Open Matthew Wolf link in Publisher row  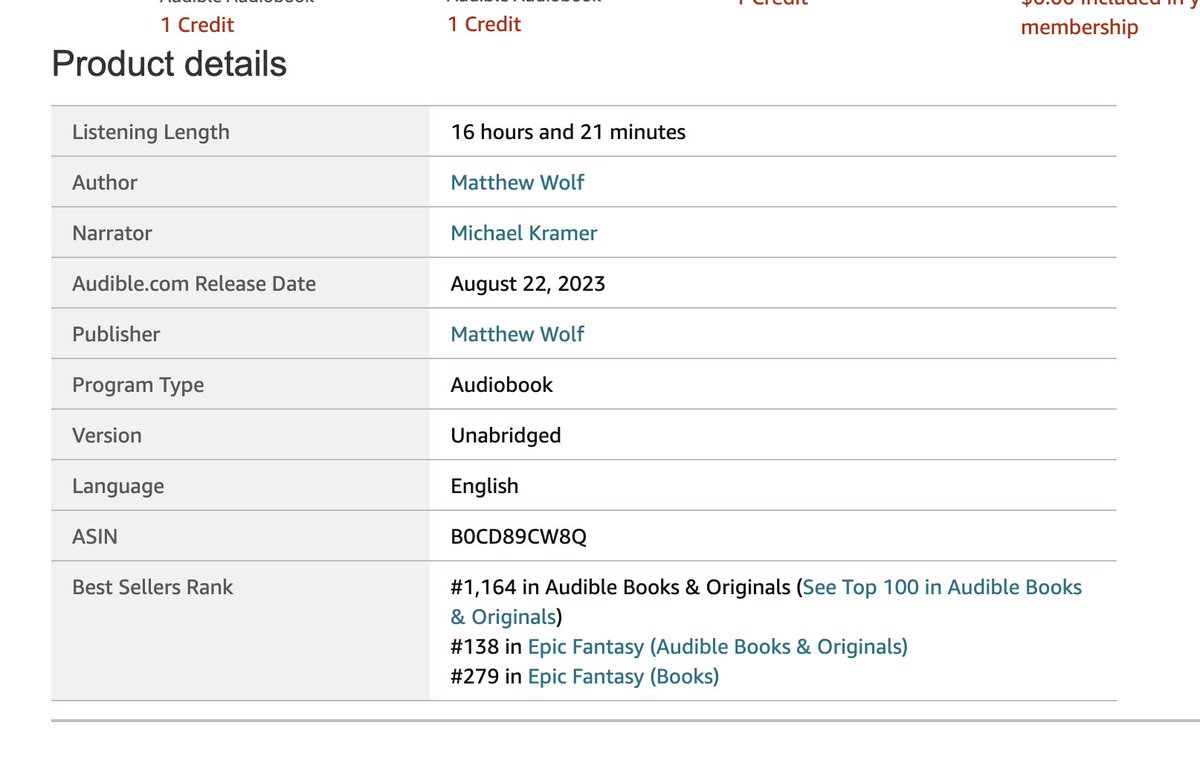[517, 334]
